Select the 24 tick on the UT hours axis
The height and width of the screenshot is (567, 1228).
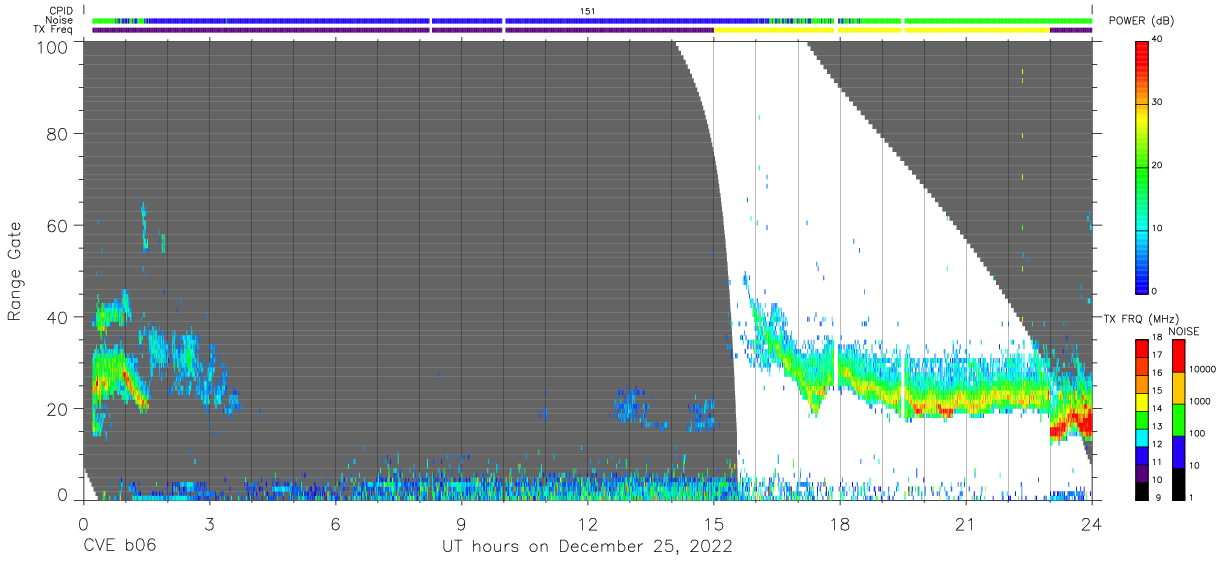click(x=1092, y=524)
